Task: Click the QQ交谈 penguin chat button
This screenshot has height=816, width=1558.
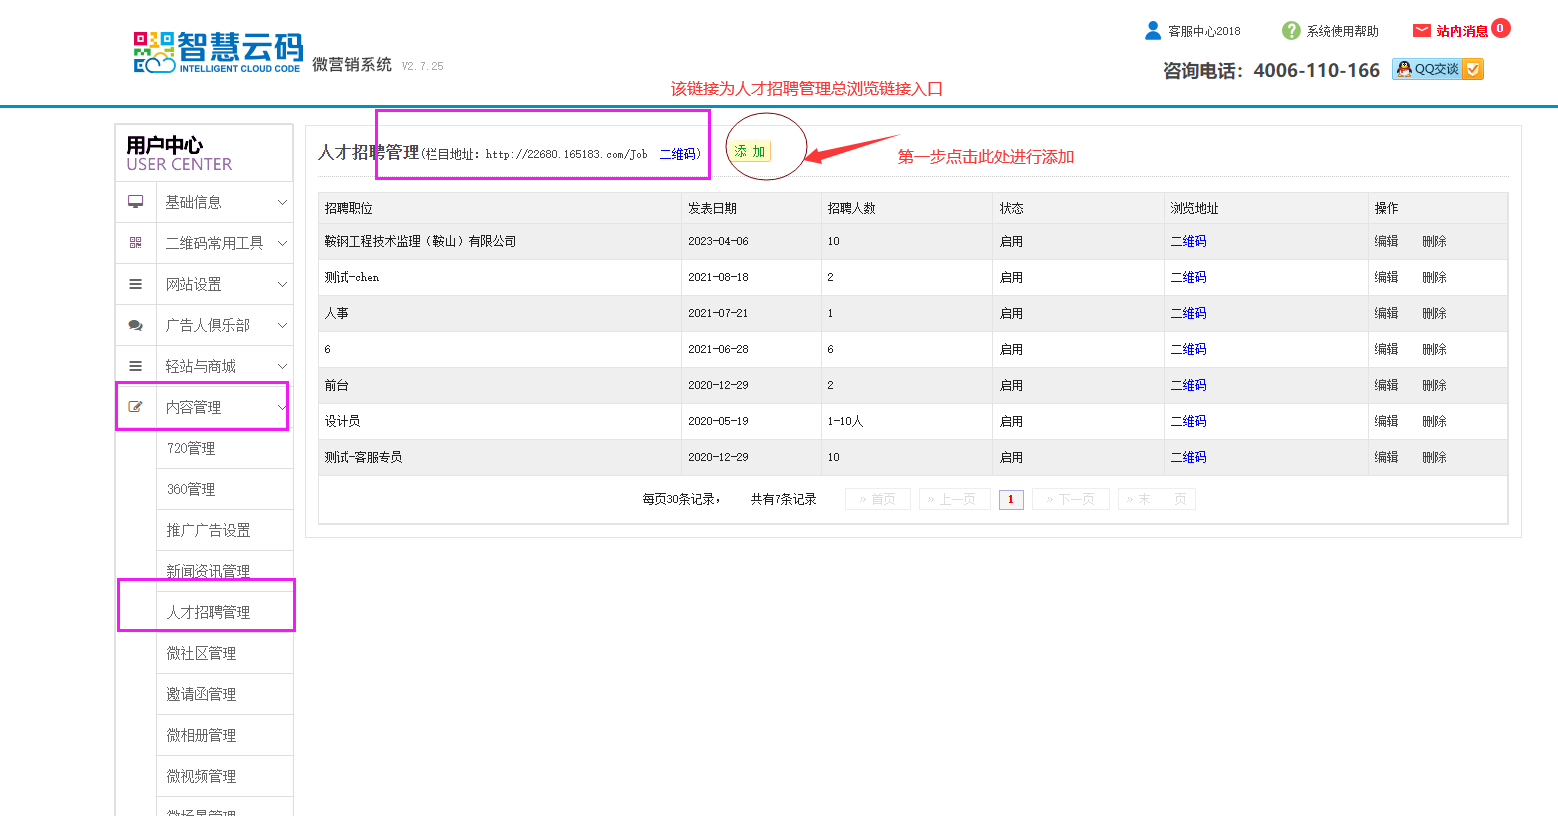Action: tap(1437, 69)
